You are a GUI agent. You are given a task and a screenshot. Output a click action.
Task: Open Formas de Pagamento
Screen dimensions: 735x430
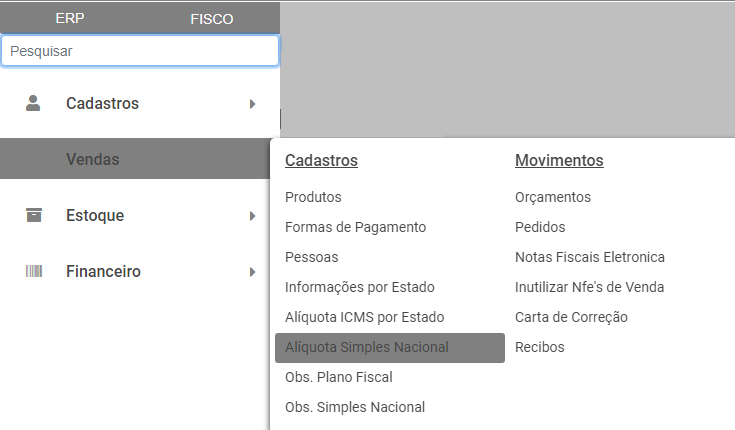pos(355,227)
